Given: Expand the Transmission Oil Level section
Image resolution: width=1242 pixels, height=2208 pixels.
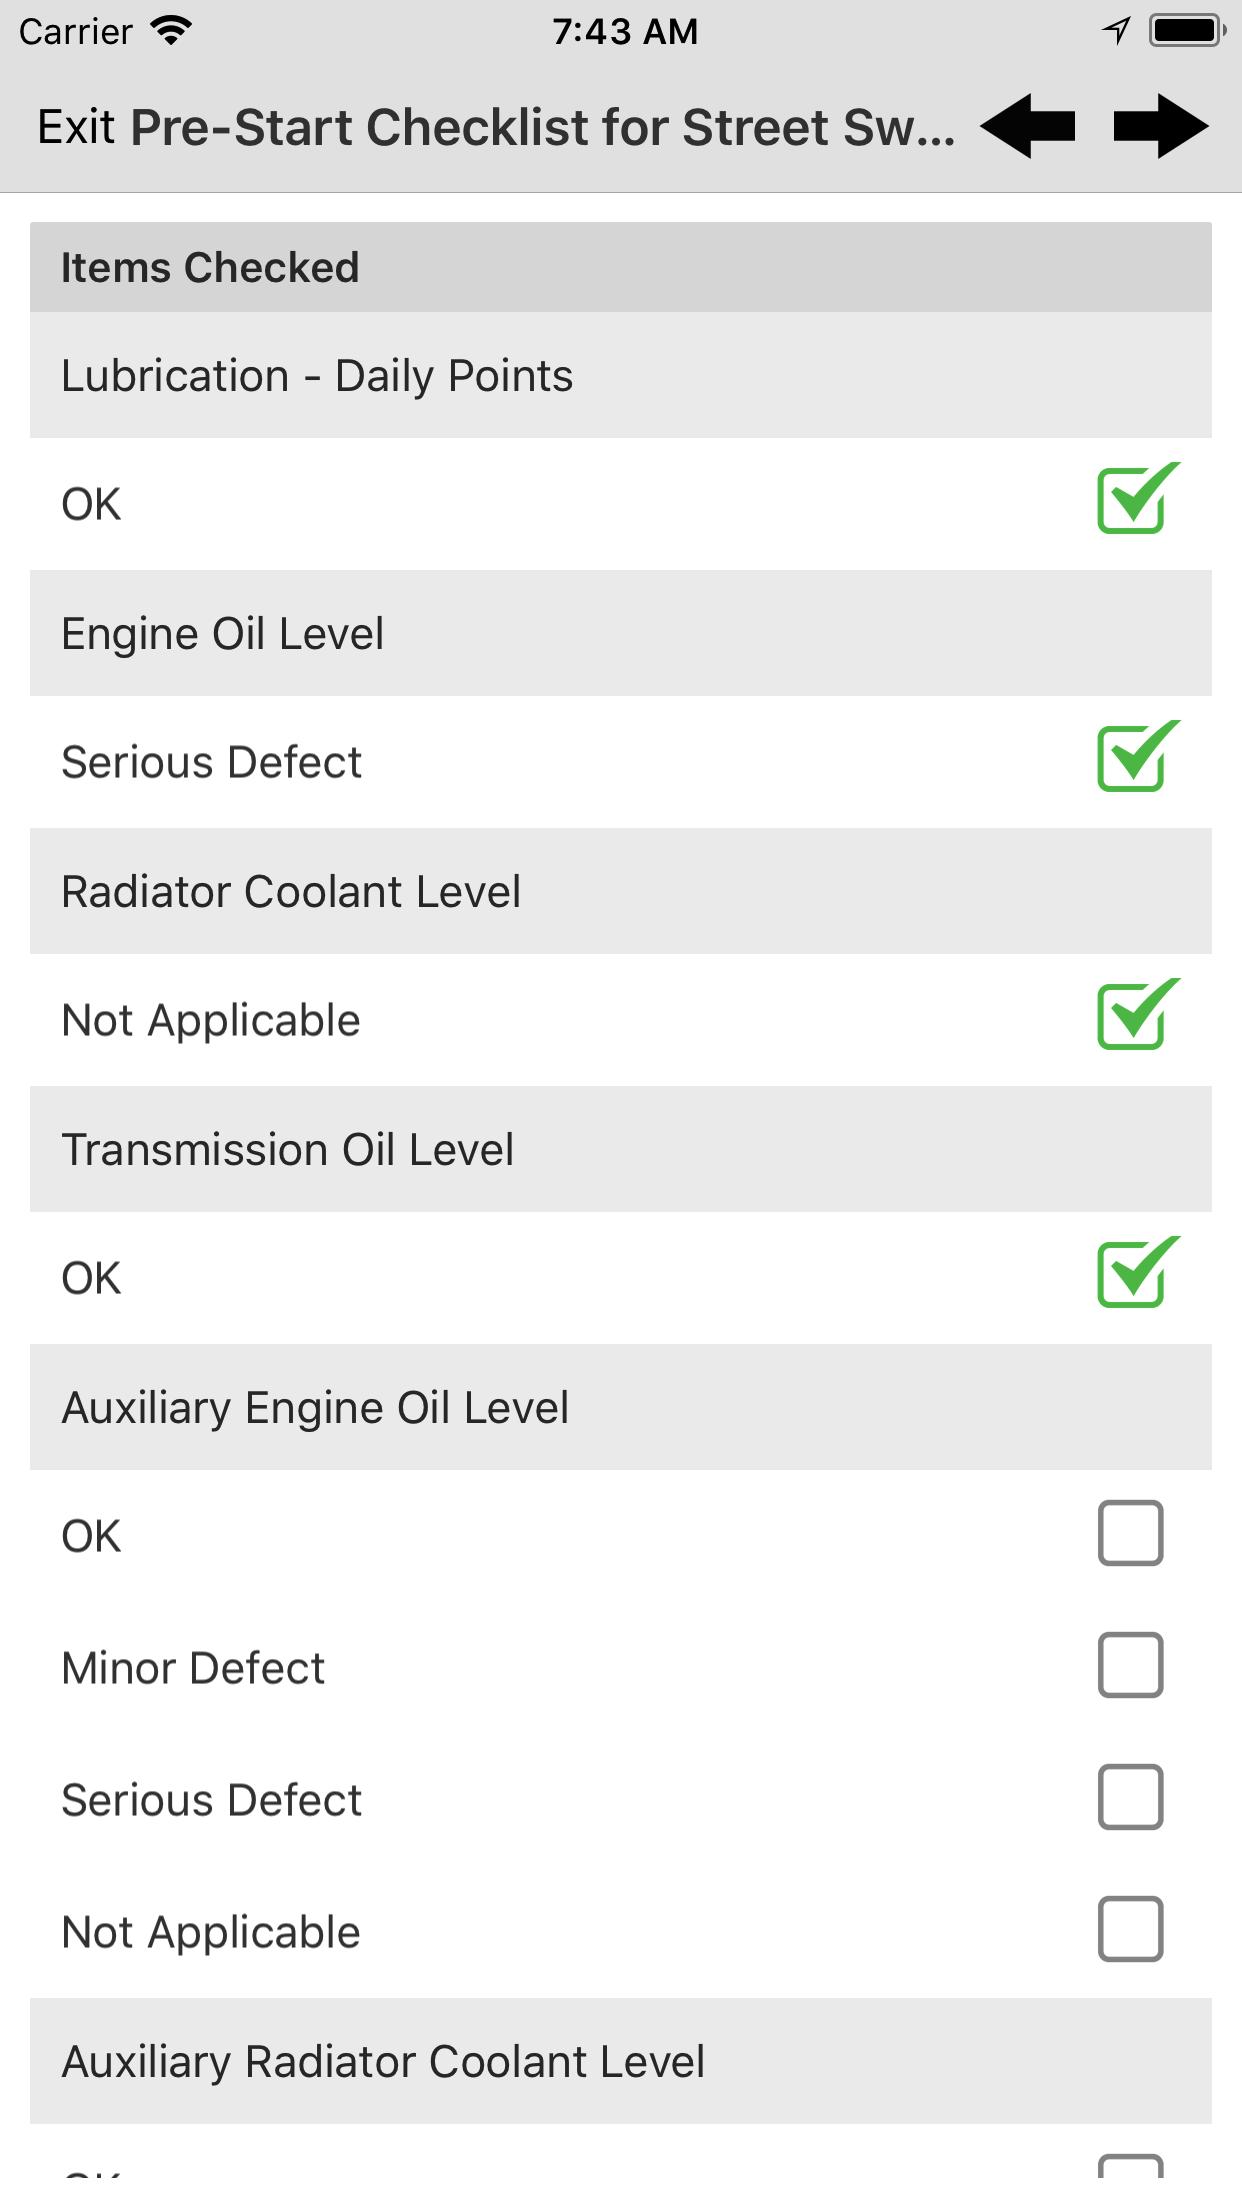Looking at the screenshot, I should tap(620, 1150).
